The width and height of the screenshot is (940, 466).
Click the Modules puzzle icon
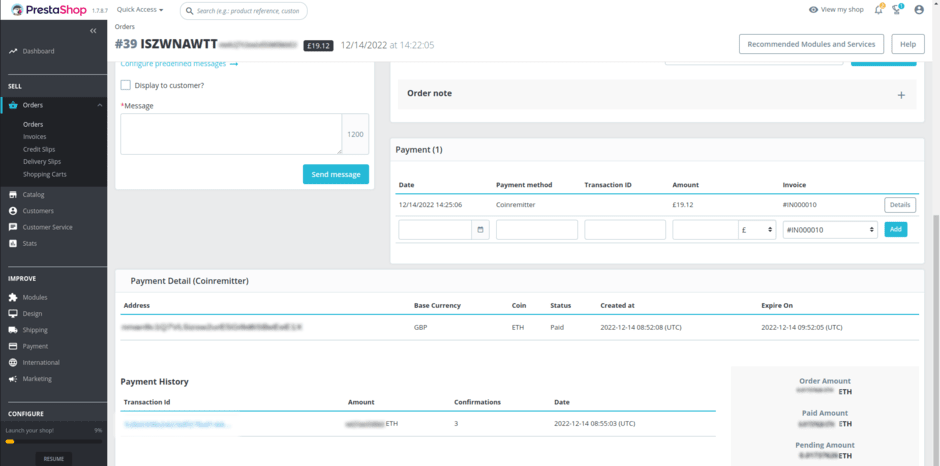click(13, 297)
